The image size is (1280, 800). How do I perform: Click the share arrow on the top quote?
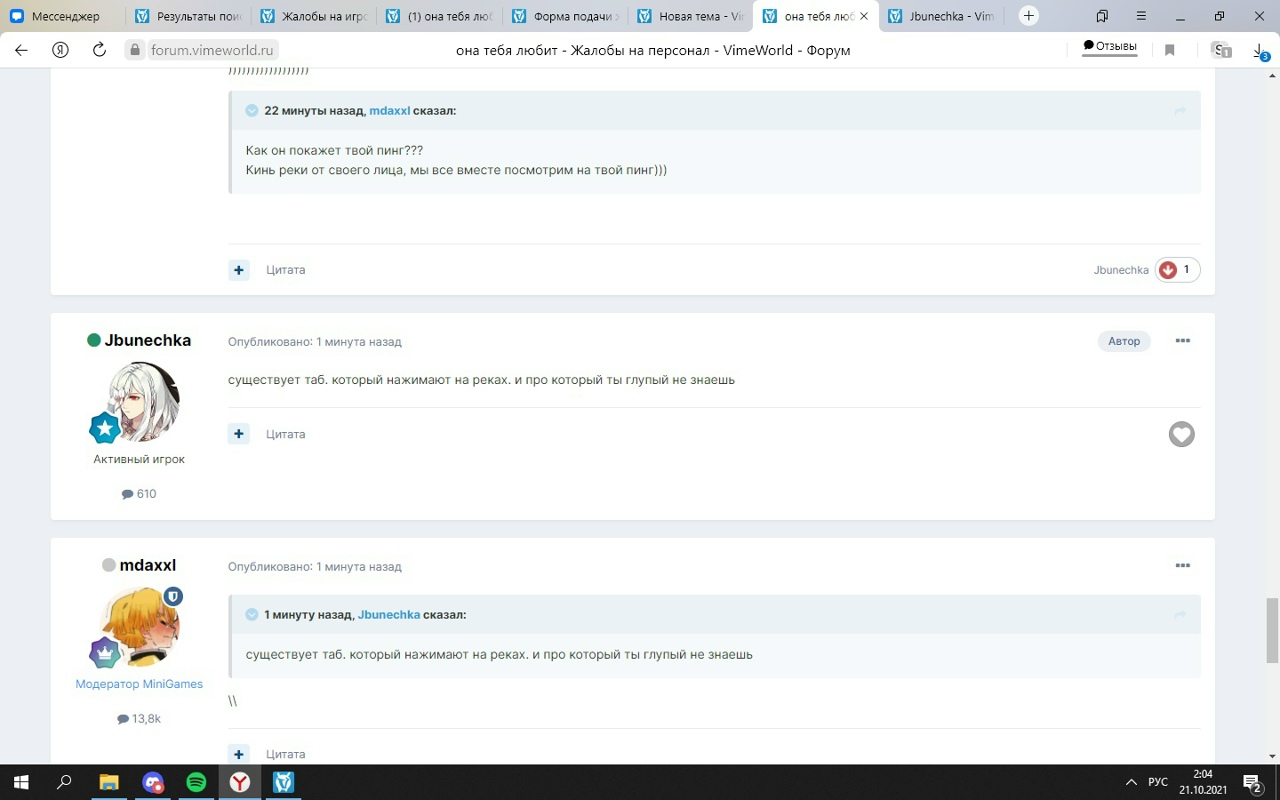coord(1180,111)
